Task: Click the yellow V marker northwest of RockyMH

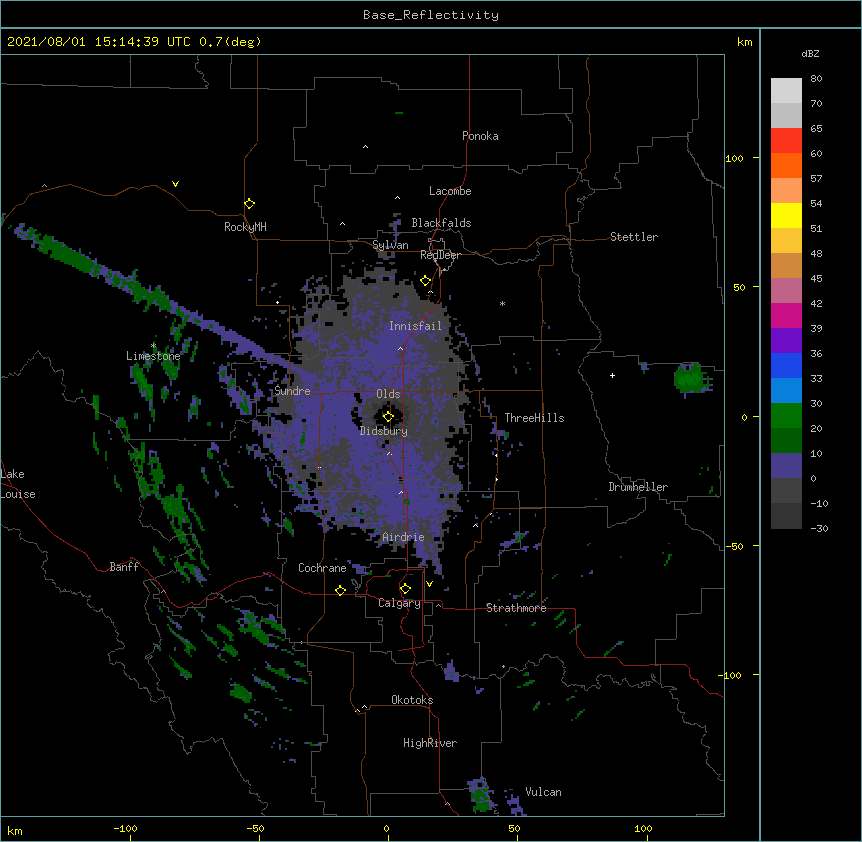Action: pos(175,184)
